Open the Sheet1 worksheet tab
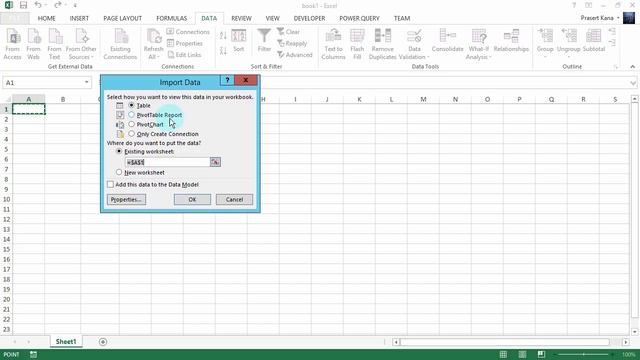 point(66,342)
